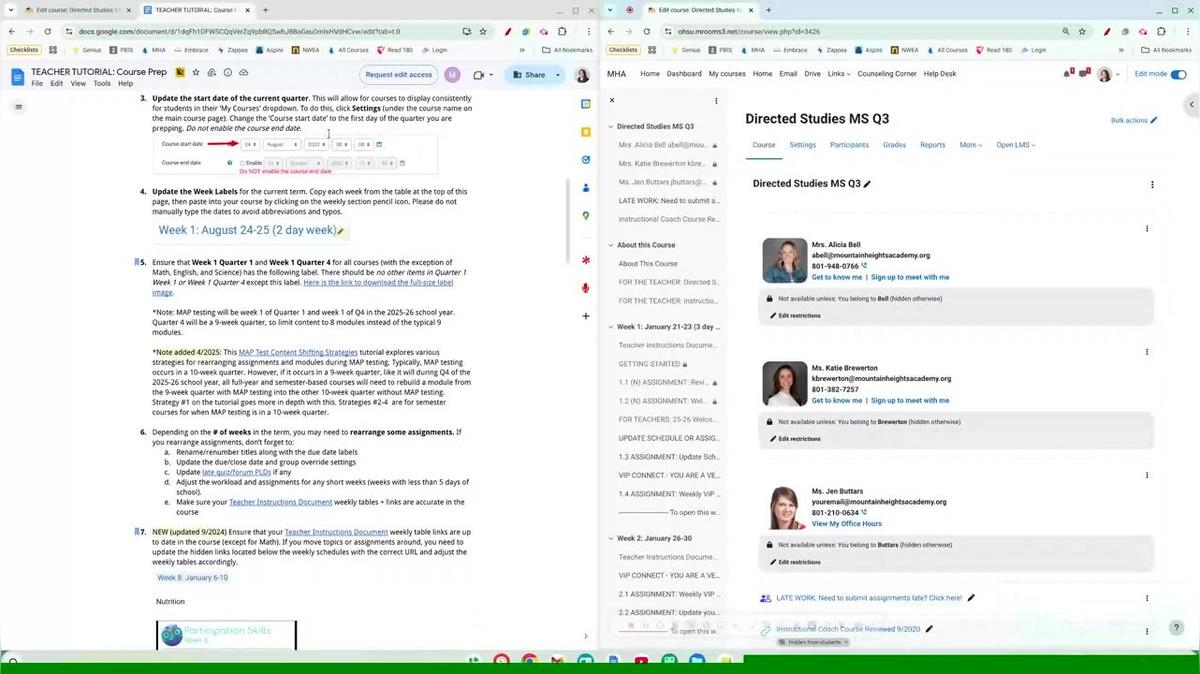This screenshot has height=674, width=1200.
Task: Open the Teacher Instructions Document link in step 7
Action: click(x=336, y=532)
